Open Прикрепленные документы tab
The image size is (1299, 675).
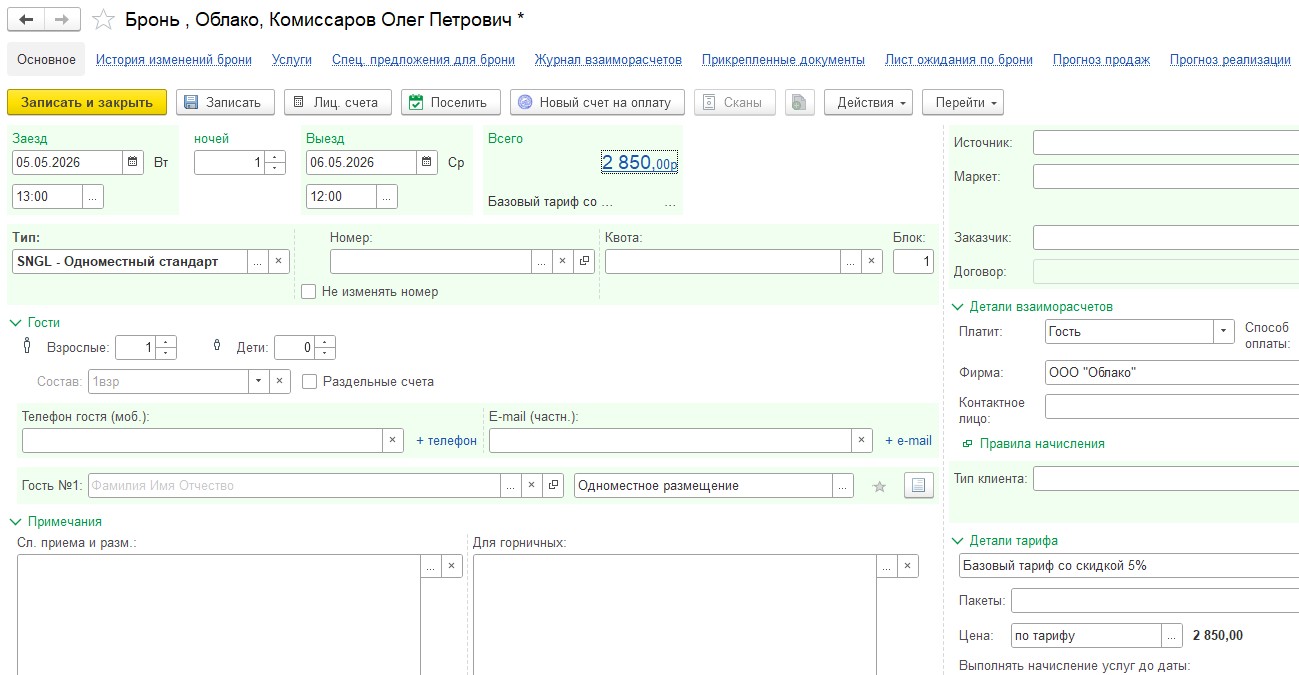[783, 59]
